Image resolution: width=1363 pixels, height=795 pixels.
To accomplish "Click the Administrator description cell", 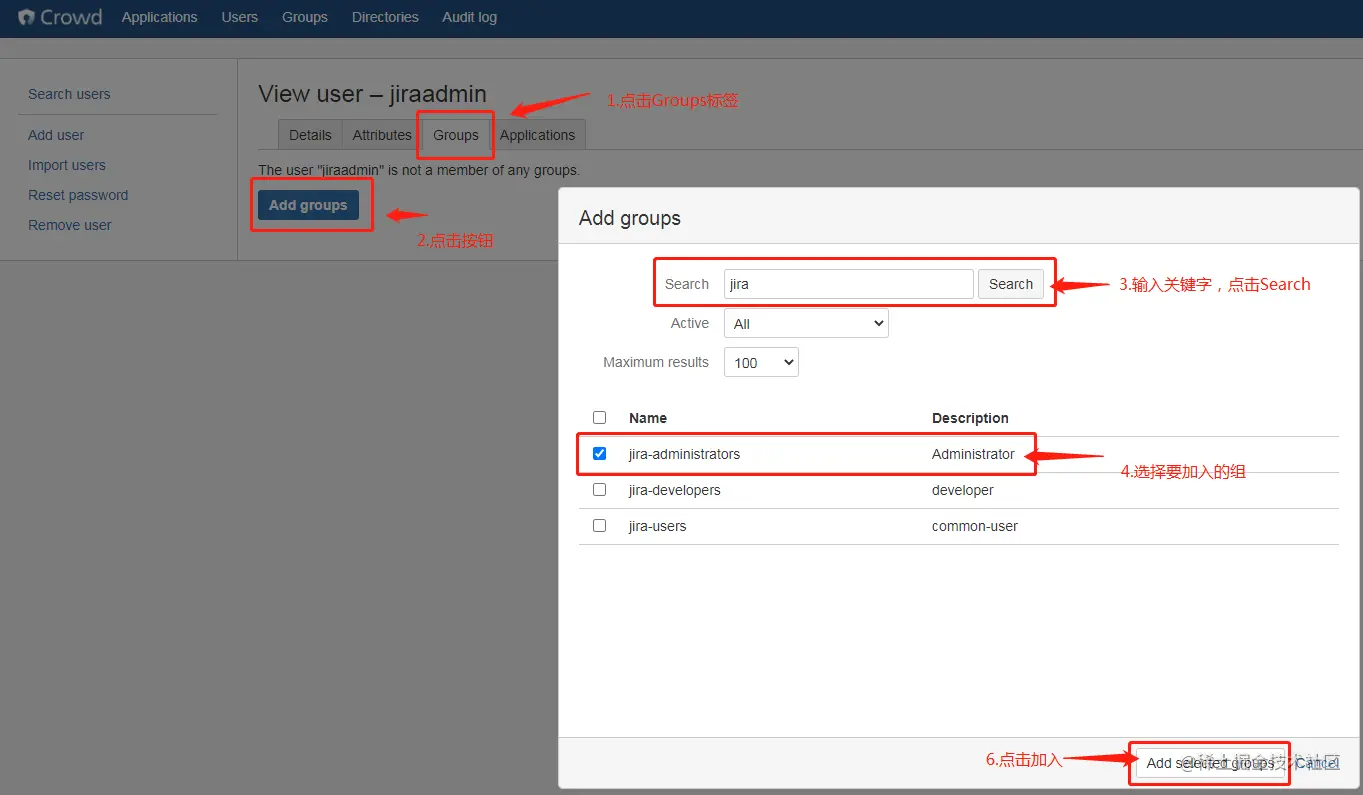I will click(x=973, y=454).
